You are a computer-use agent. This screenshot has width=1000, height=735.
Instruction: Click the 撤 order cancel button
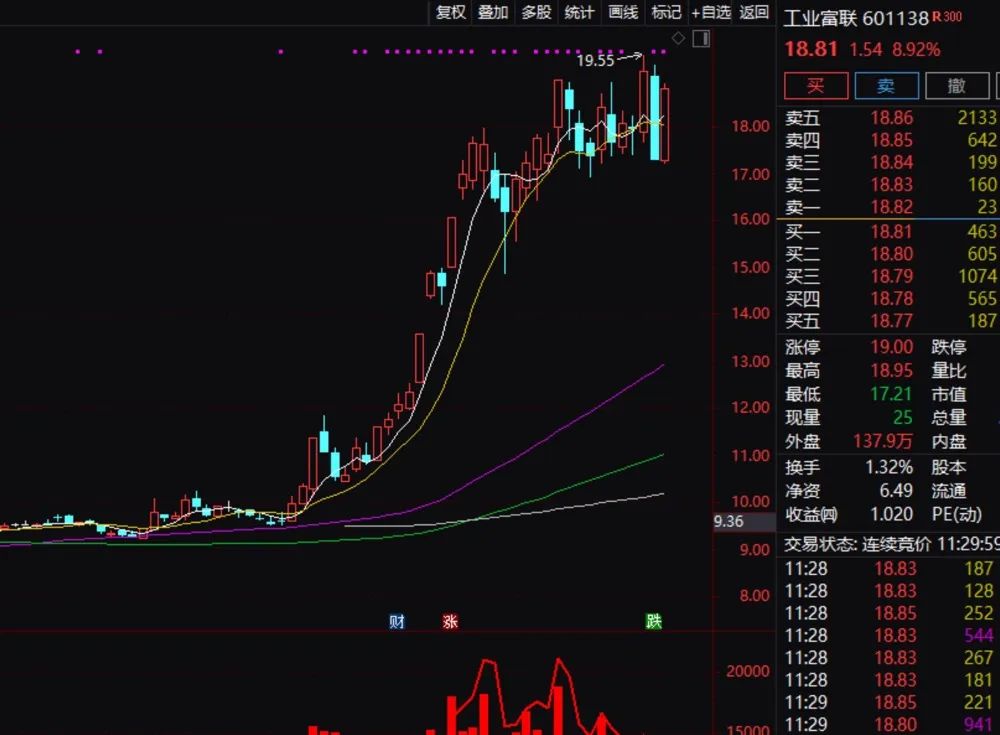[957, 86]
